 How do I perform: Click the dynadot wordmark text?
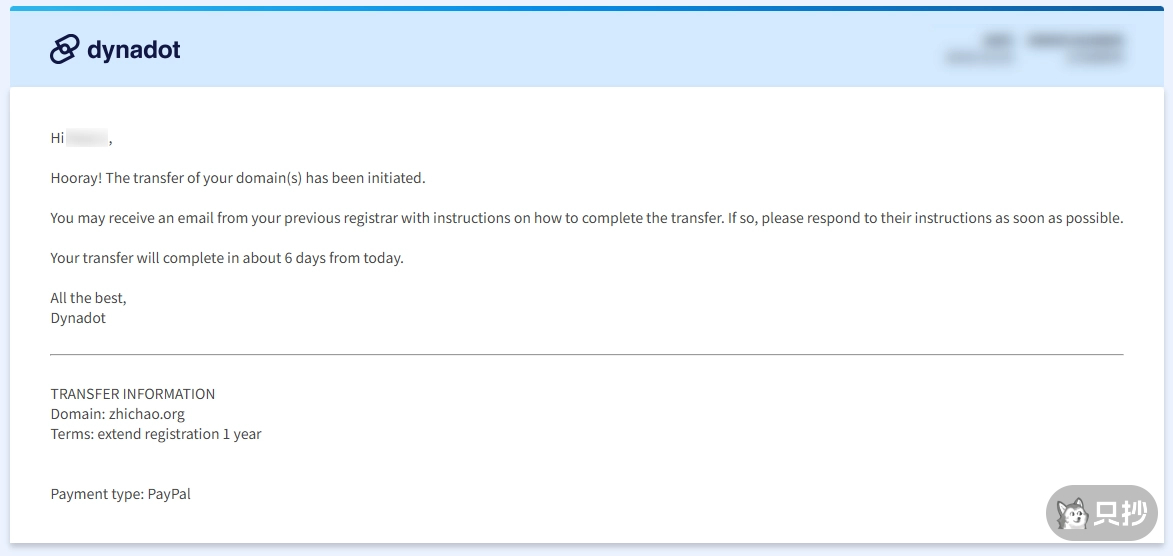[134, 49]
